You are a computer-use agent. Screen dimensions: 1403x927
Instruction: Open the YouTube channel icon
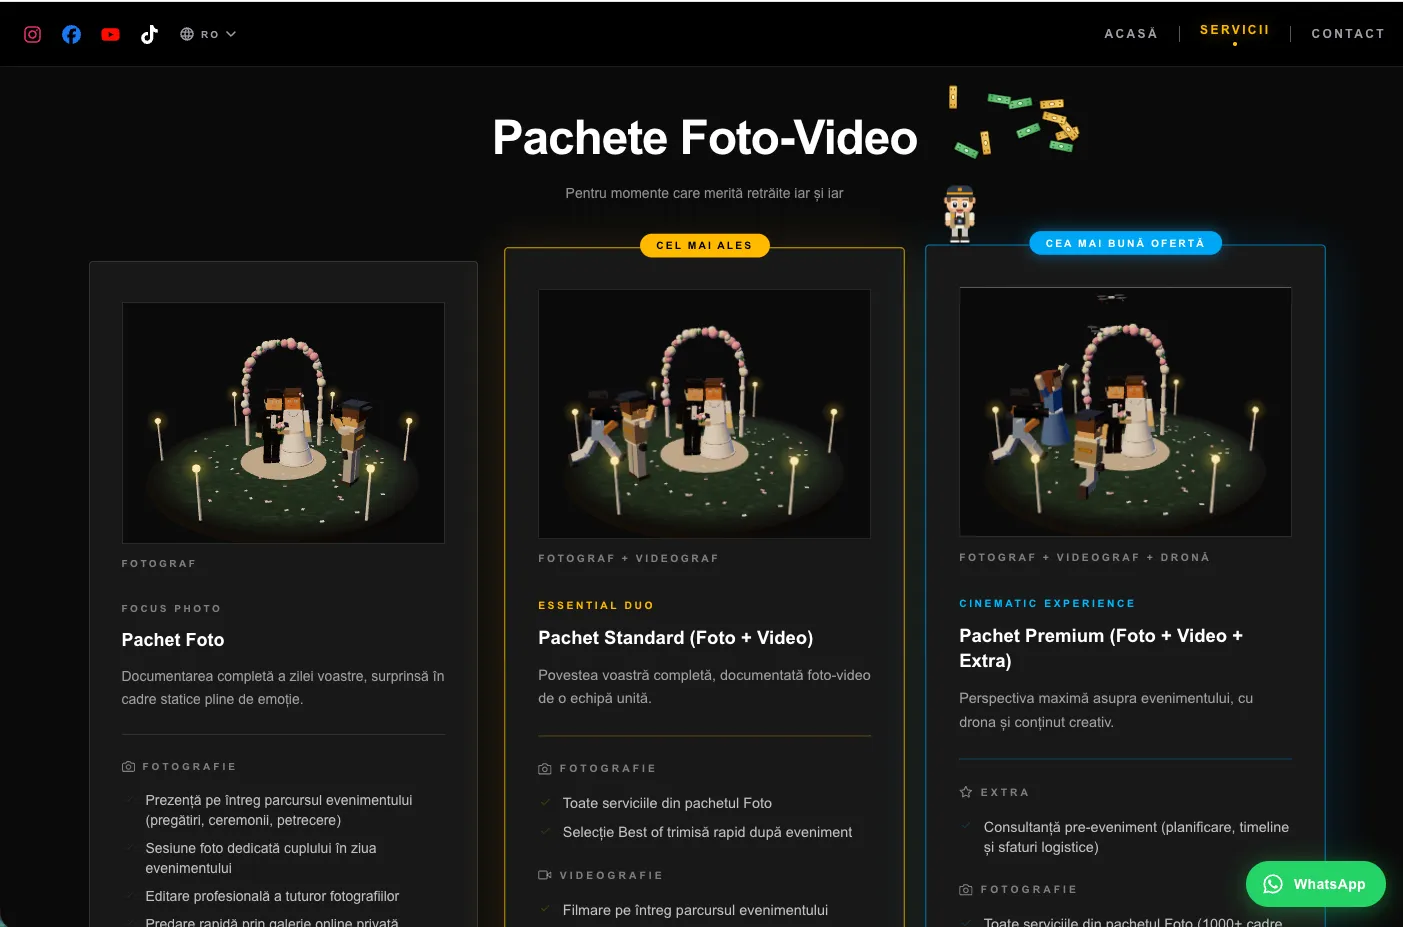[x=110, y=34]
